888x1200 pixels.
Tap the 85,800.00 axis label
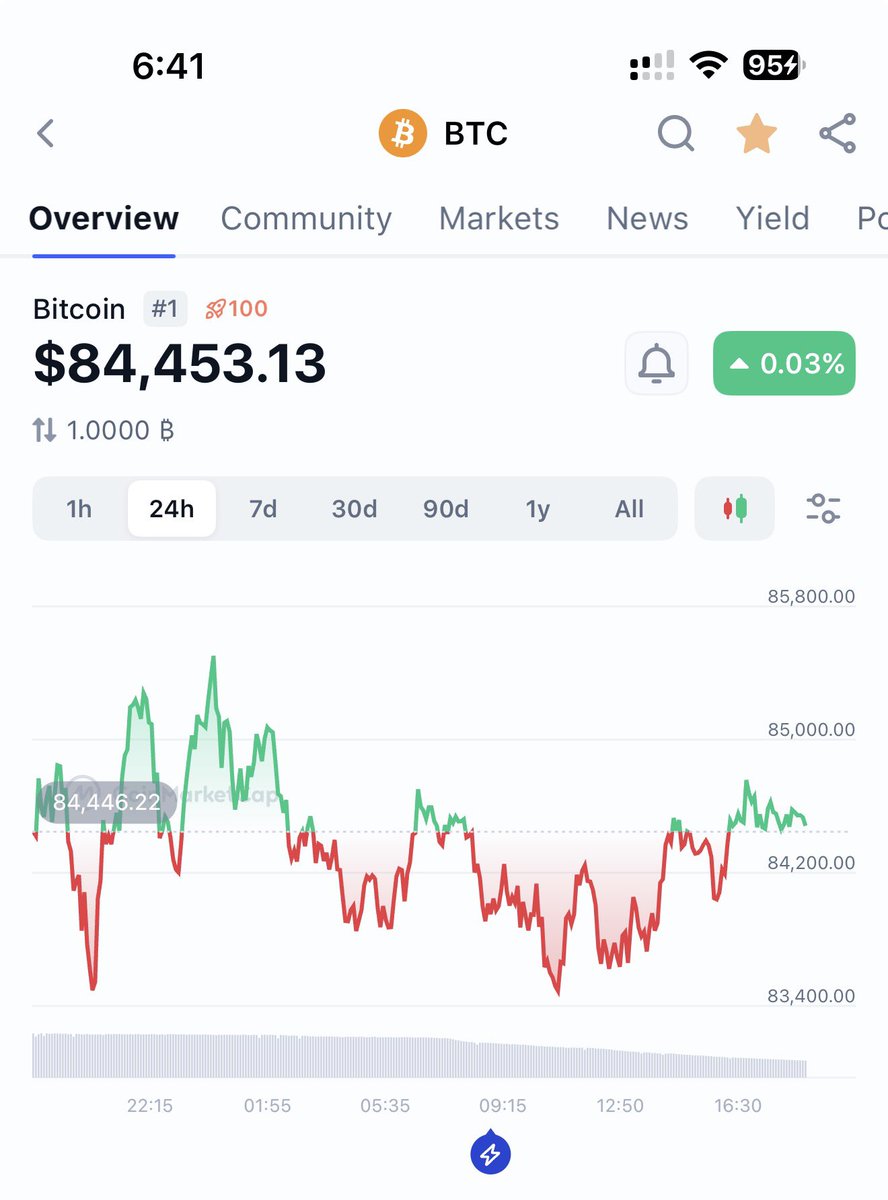pyautogui.click(x=811, y=597)
